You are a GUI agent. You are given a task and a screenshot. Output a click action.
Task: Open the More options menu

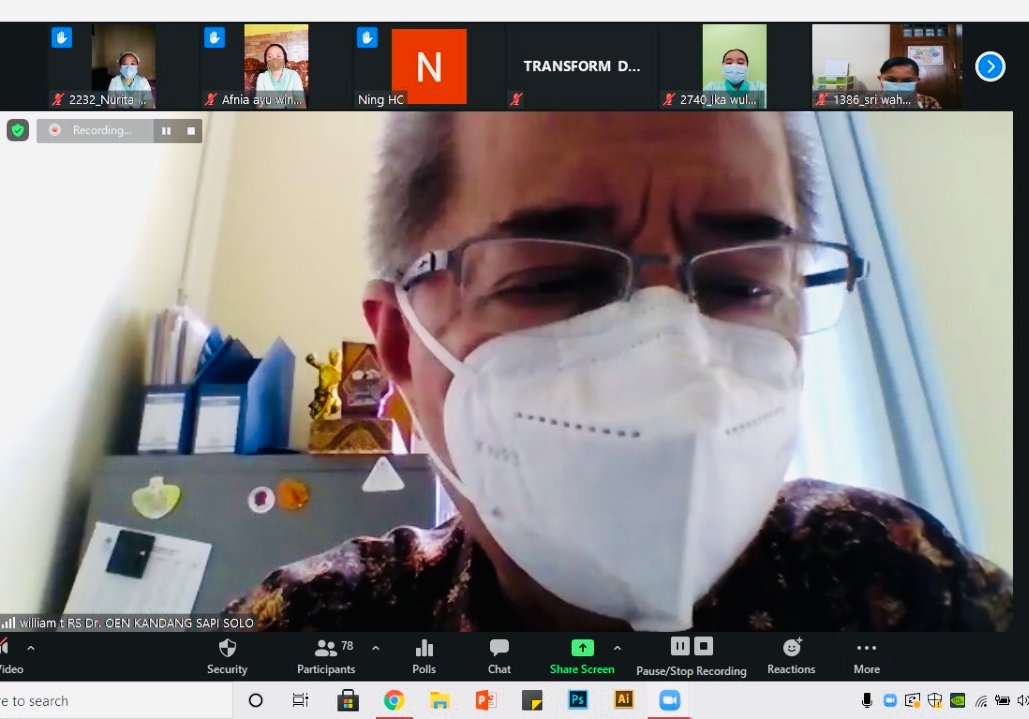(866, 655)
